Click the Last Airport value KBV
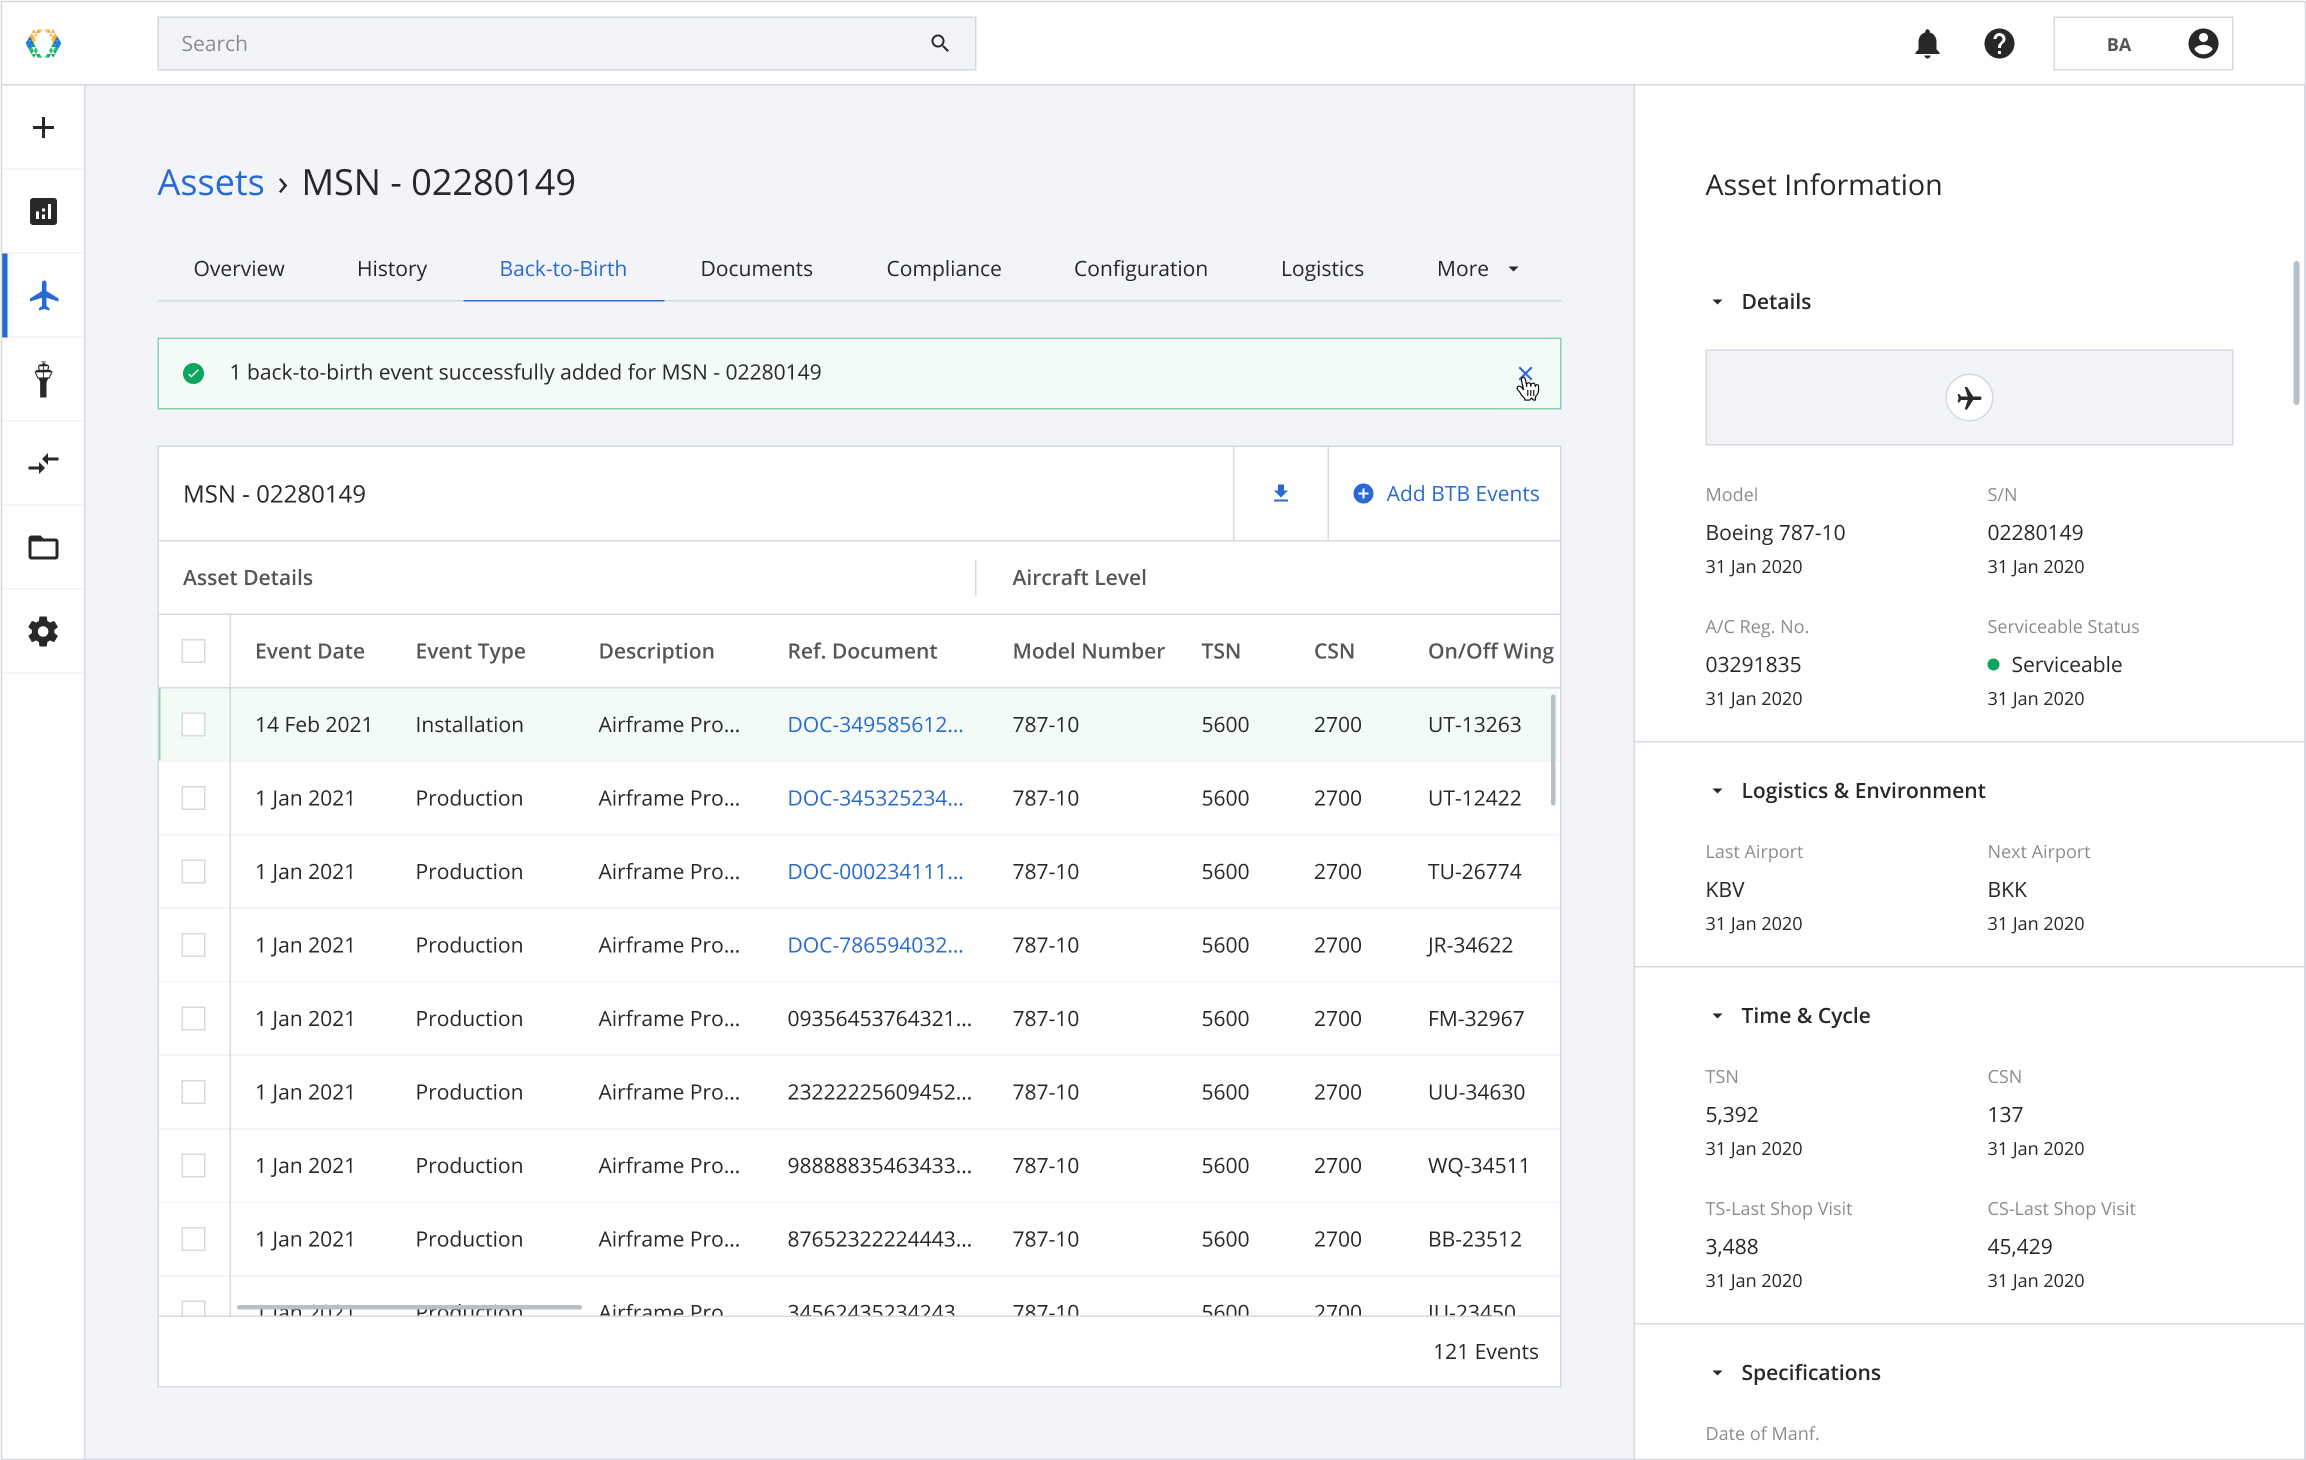 [1725, 889]
